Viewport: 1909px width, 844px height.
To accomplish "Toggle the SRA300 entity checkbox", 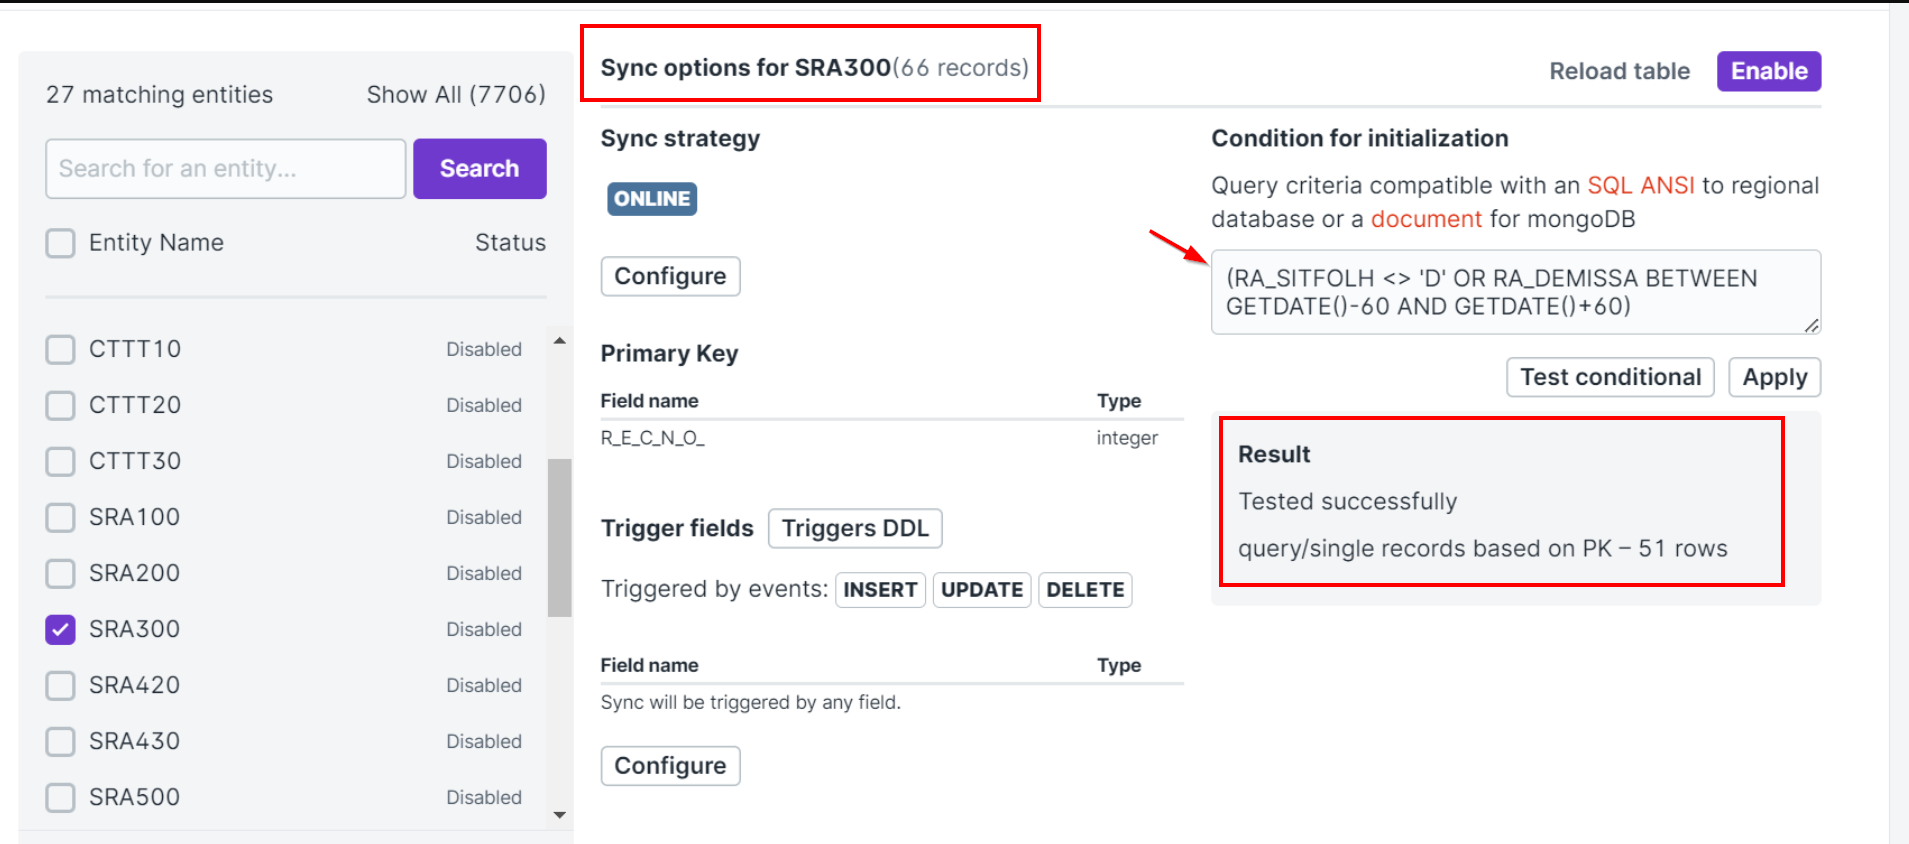I will point(61,629).
